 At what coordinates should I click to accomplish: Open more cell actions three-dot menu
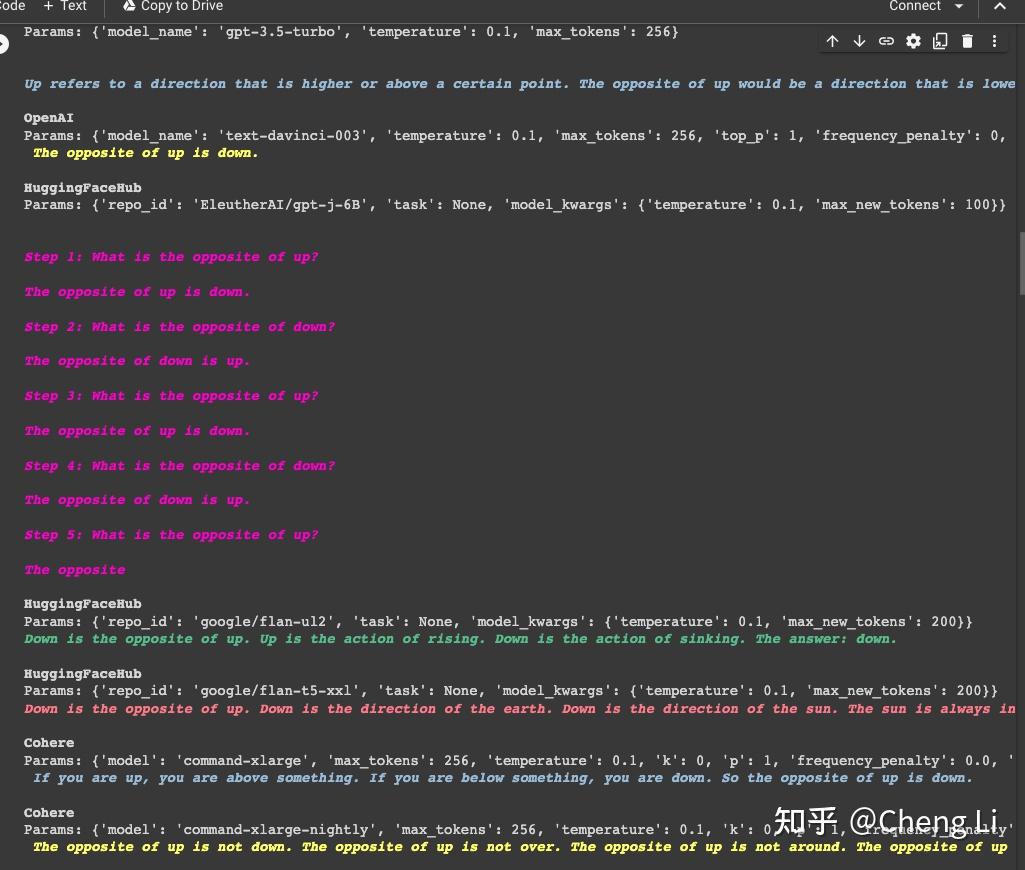tap(994, 41)
